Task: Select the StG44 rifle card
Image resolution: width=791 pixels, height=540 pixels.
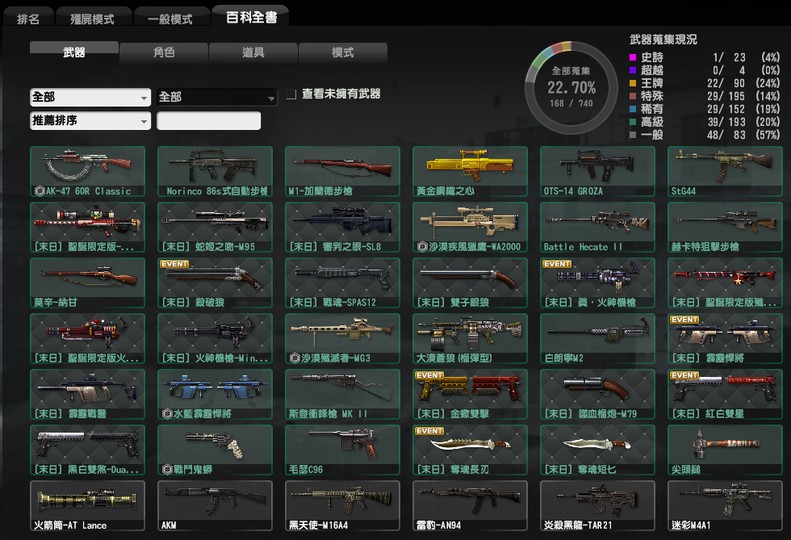Action: click(x=725, y=172)
